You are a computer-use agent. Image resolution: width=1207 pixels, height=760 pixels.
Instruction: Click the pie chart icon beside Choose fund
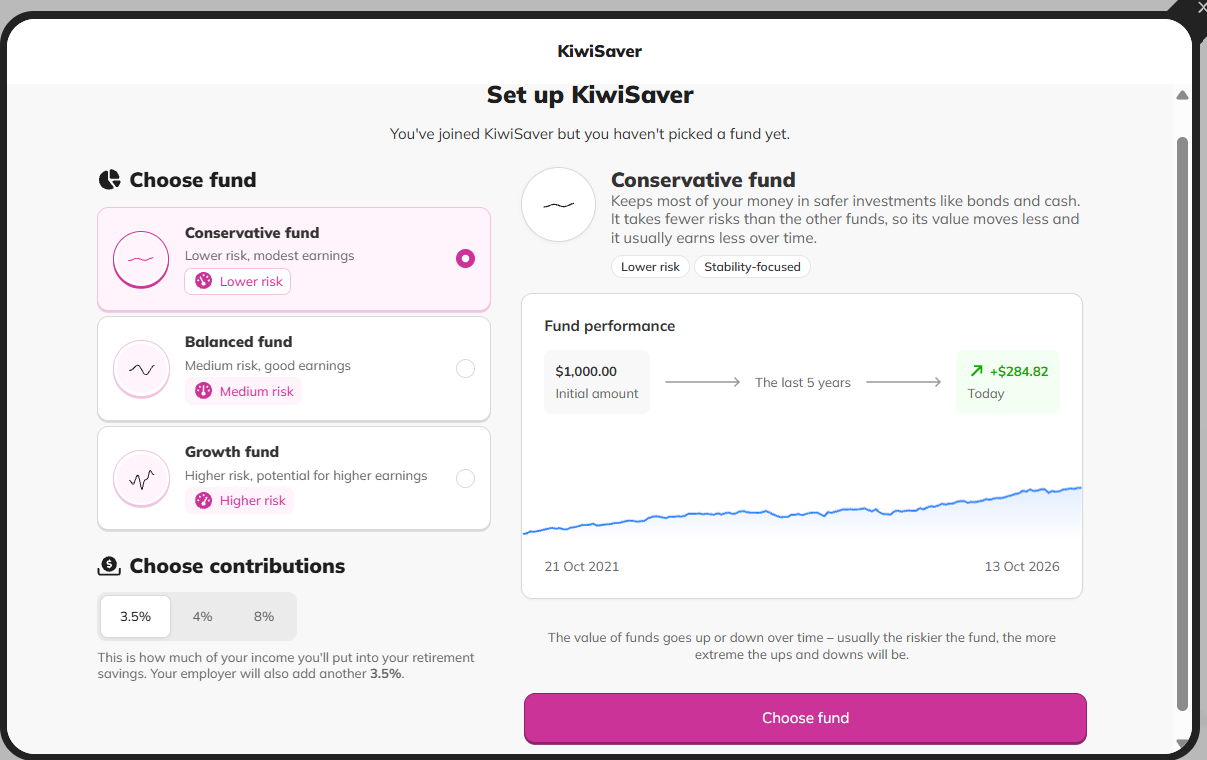(109, 180)
